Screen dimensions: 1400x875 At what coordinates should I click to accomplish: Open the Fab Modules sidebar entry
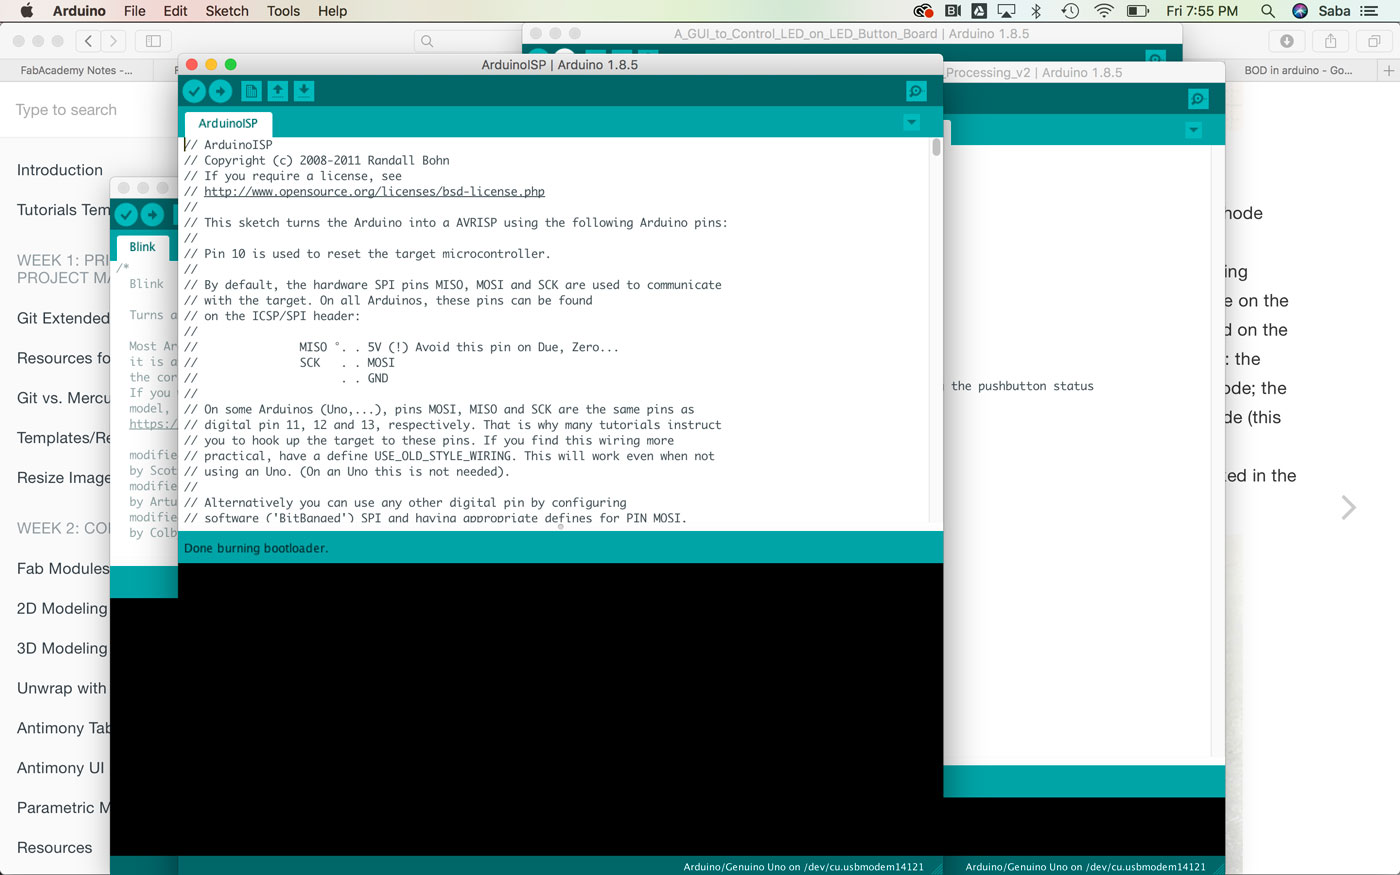[63, 568]
